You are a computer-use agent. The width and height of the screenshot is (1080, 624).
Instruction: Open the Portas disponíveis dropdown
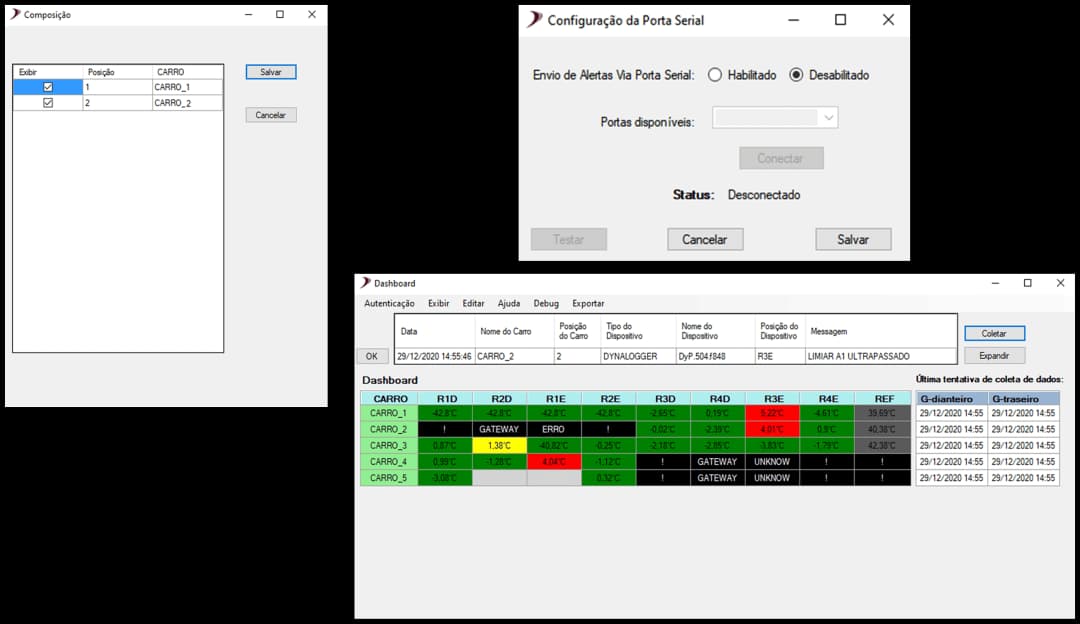(830, 117)
